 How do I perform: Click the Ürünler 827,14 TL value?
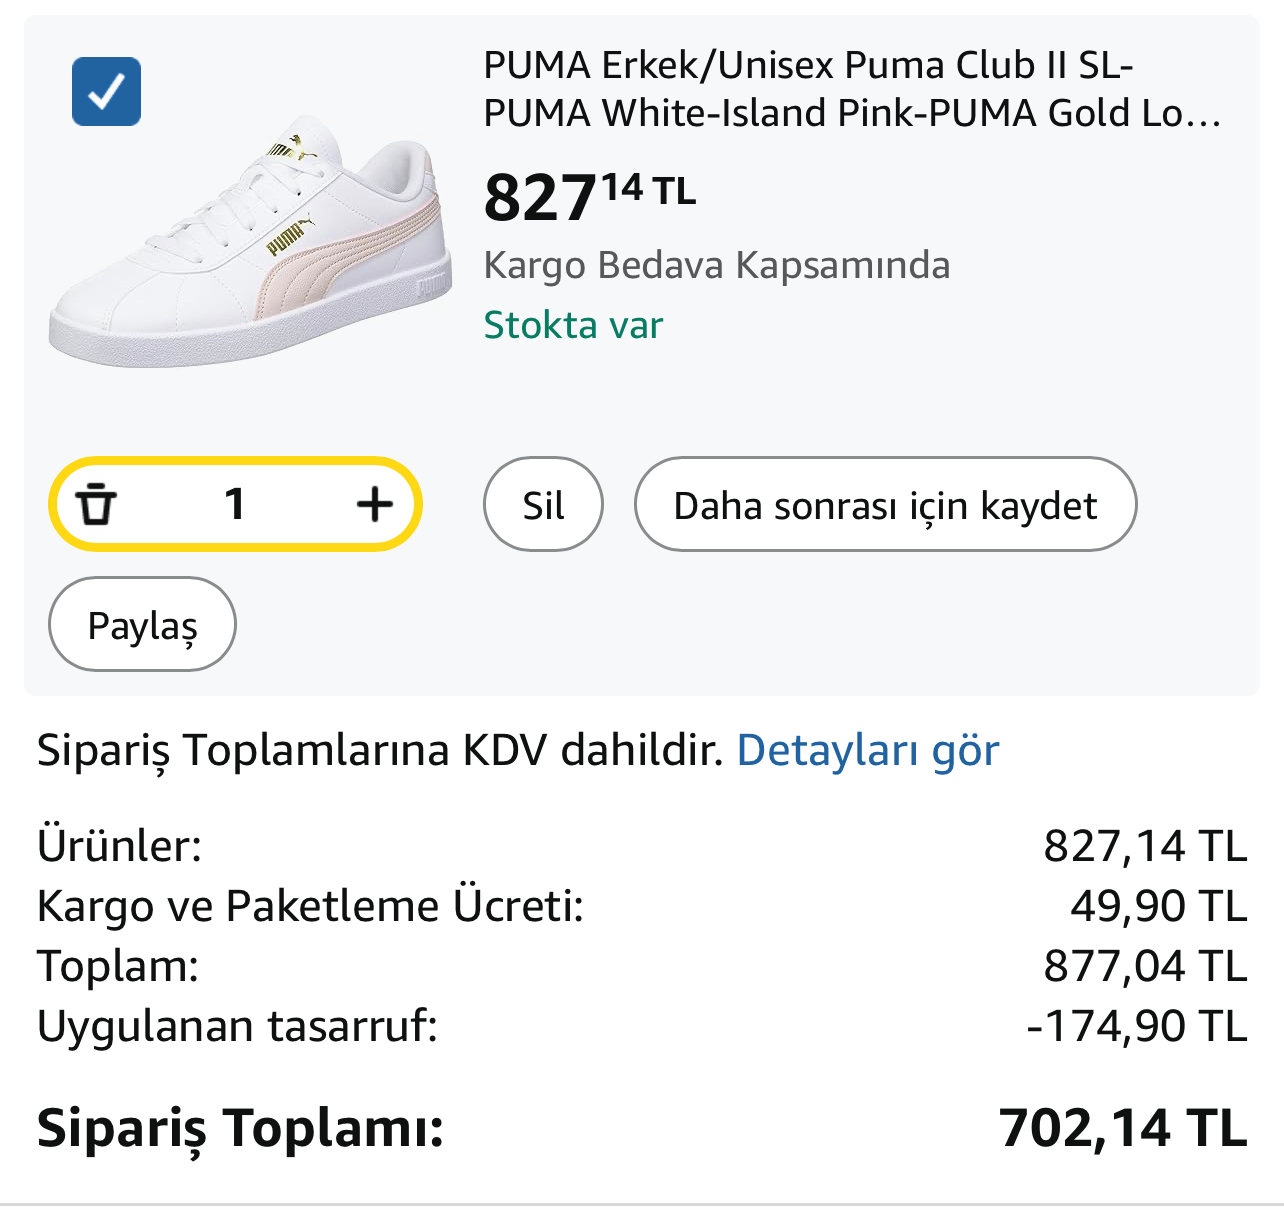point(1145,846)
